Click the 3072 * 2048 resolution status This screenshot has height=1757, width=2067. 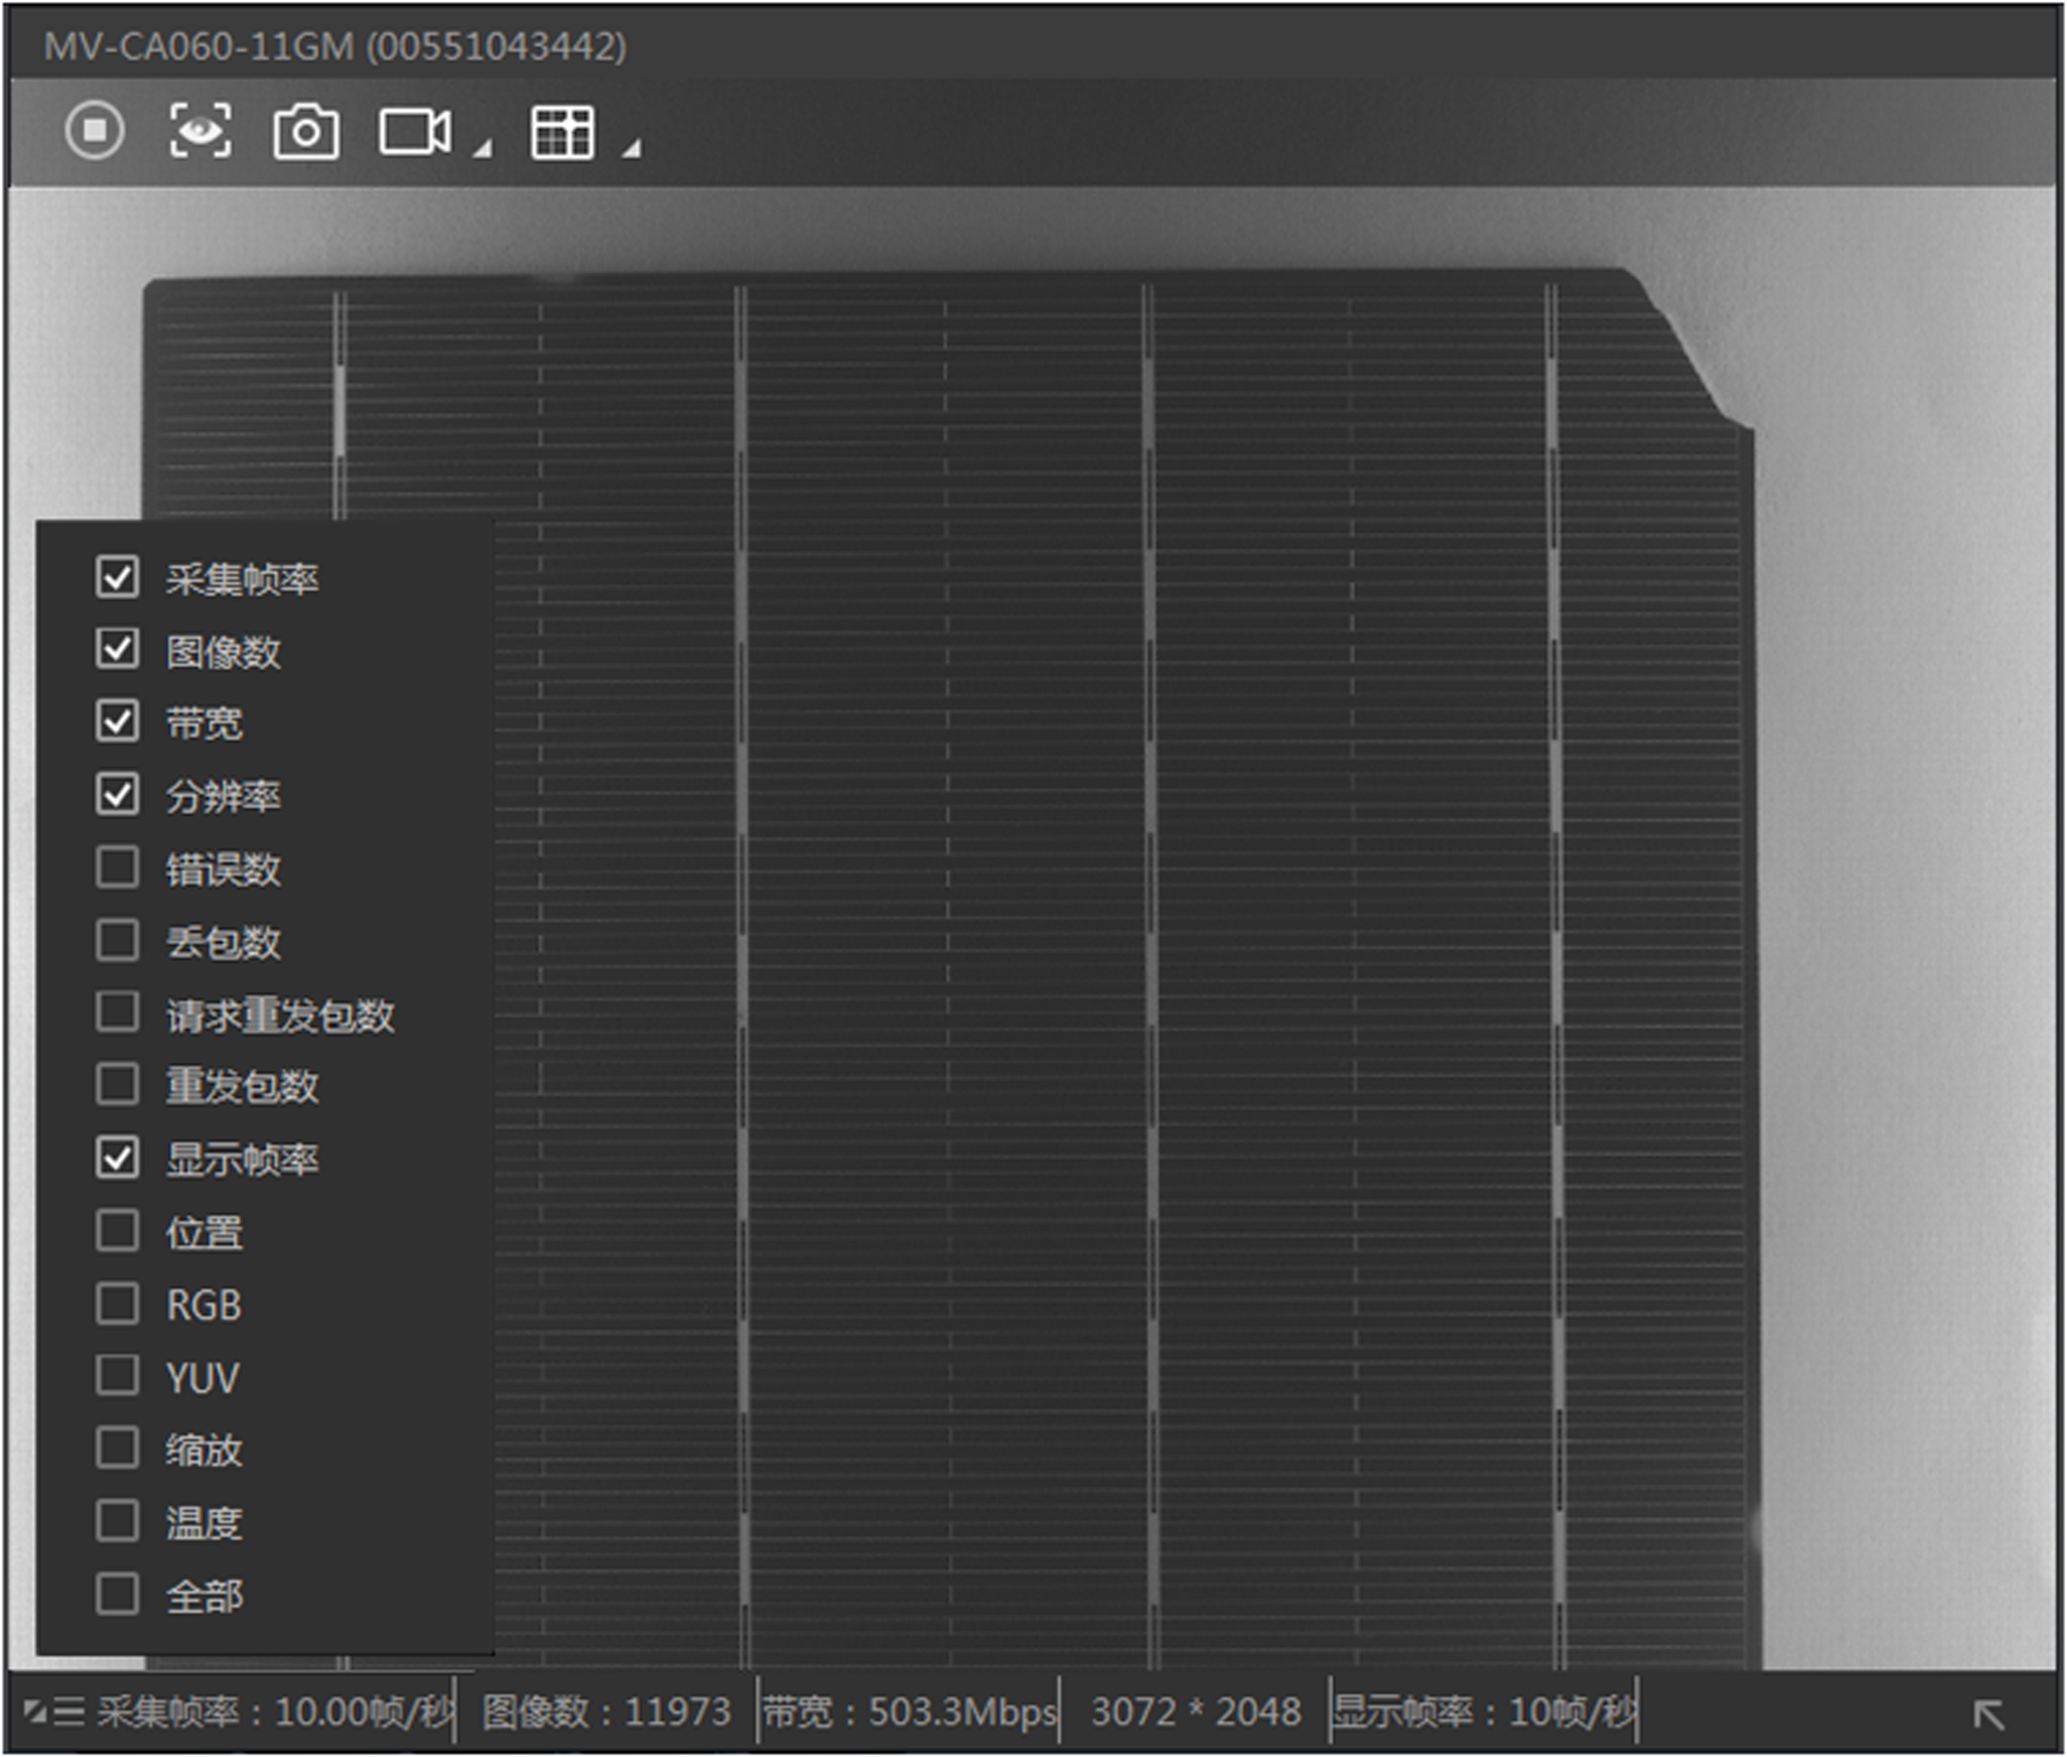[x=1195, y=1711]
